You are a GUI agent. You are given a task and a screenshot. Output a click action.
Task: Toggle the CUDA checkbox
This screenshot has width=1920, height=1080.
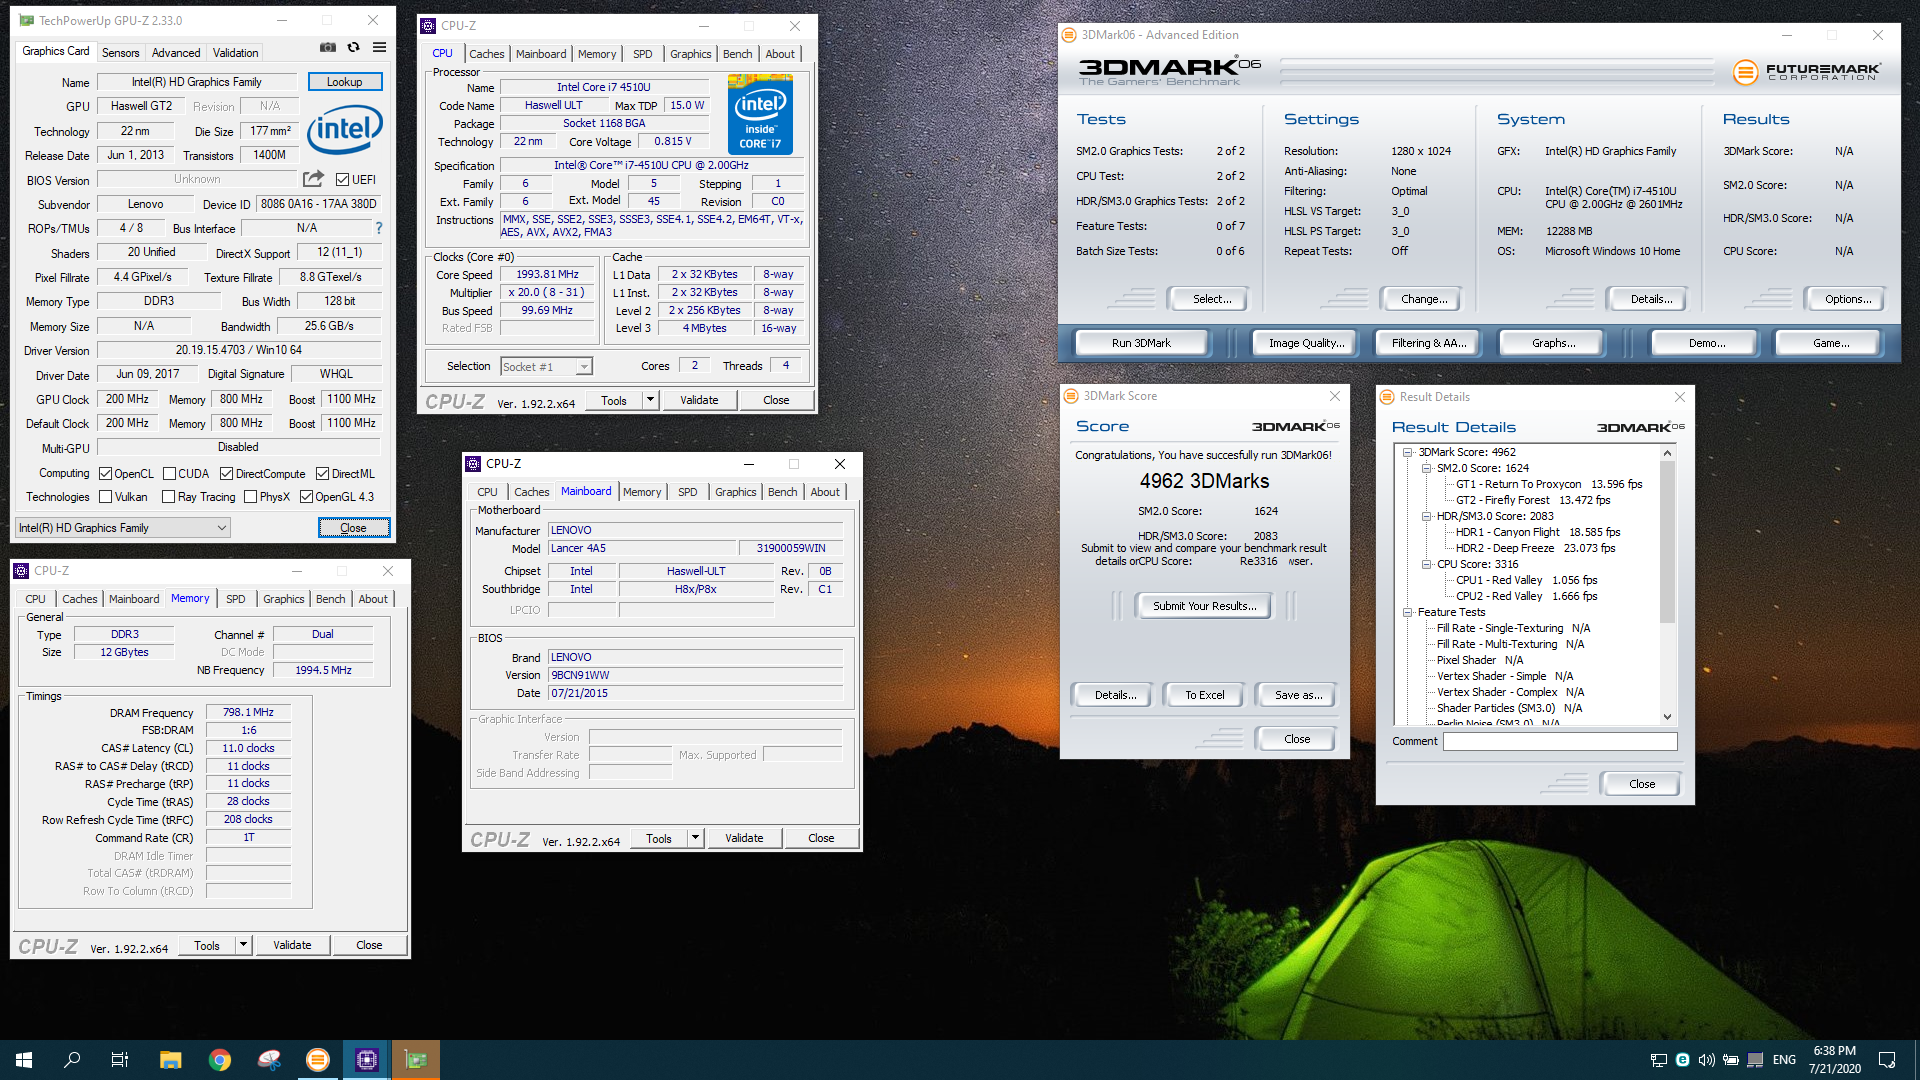click(169, 474)
